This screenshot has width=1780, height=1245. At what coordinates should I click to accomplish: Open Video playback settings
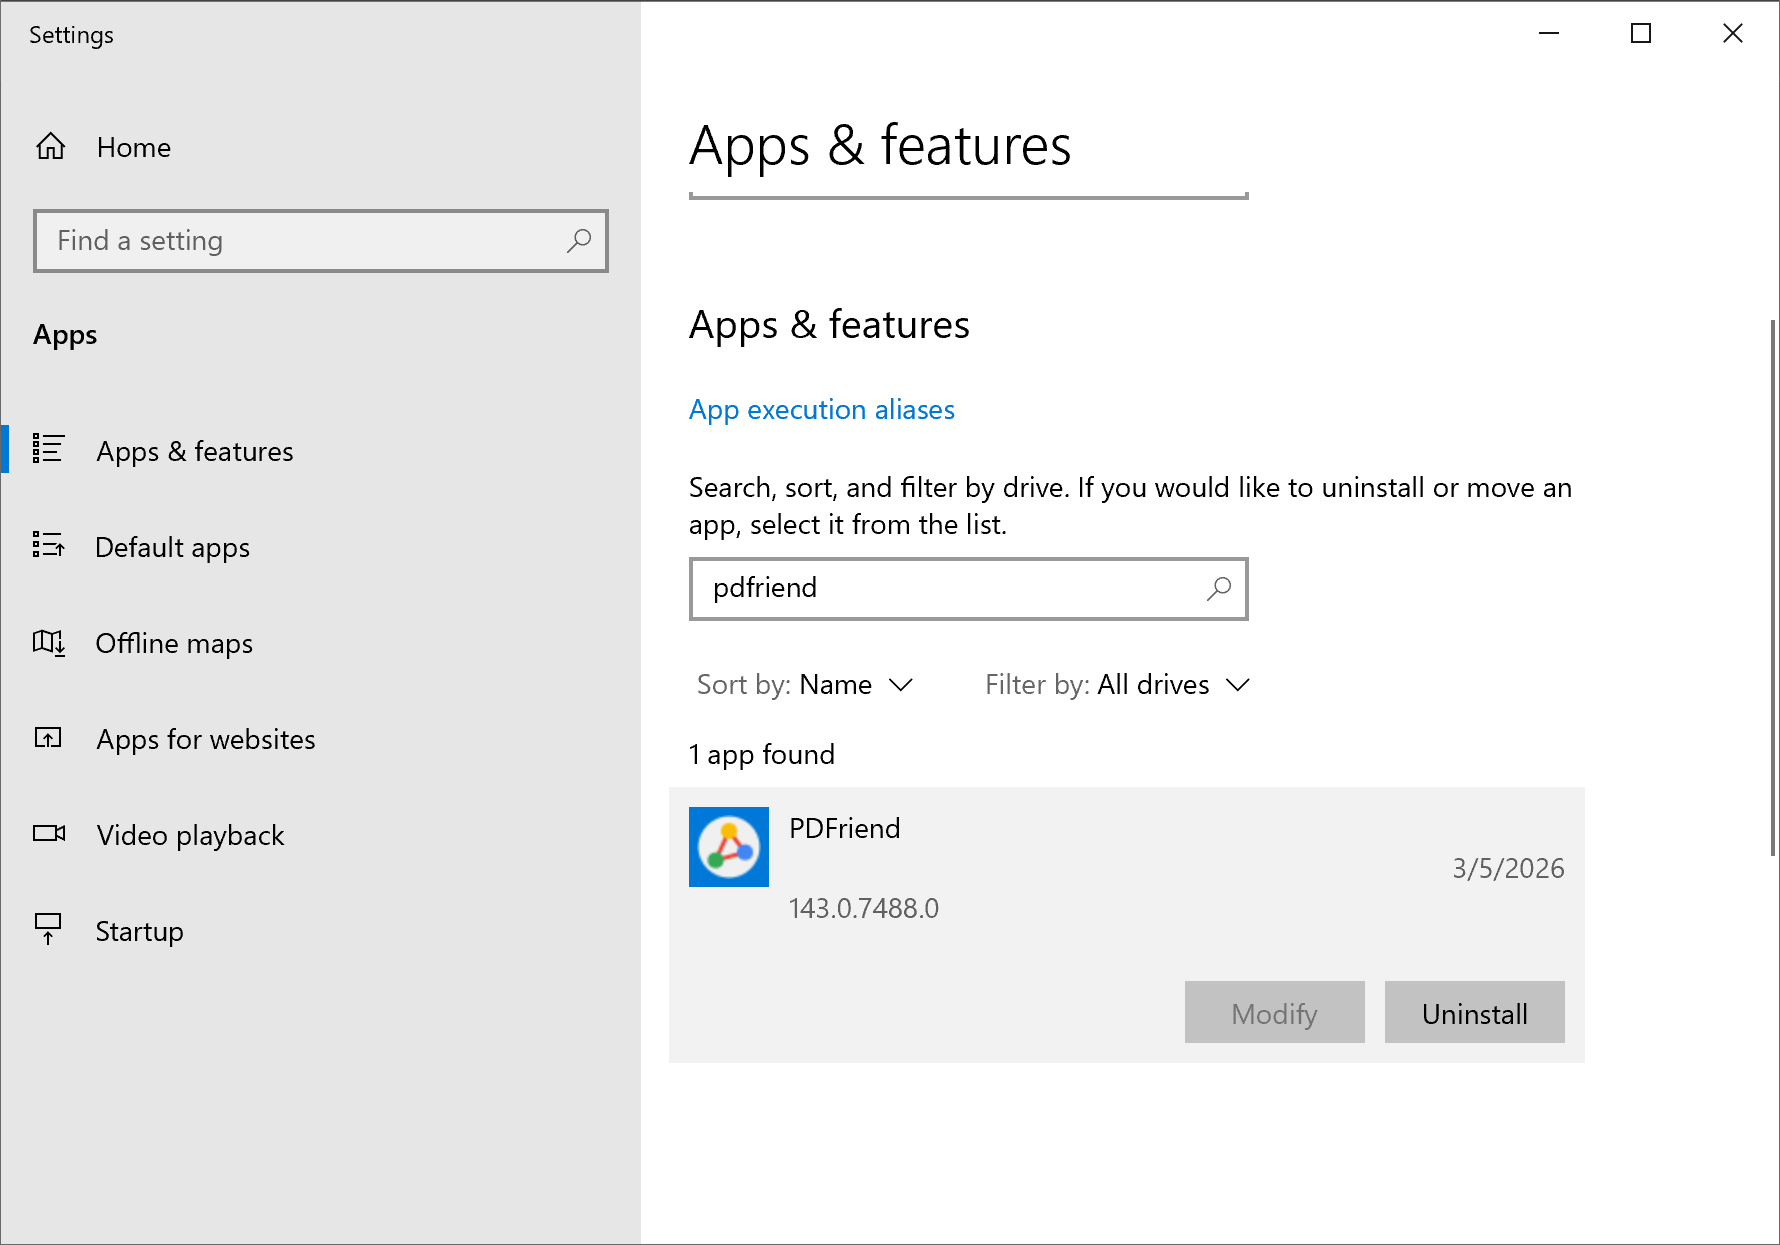pyautogui.click(x=190, y=835)
